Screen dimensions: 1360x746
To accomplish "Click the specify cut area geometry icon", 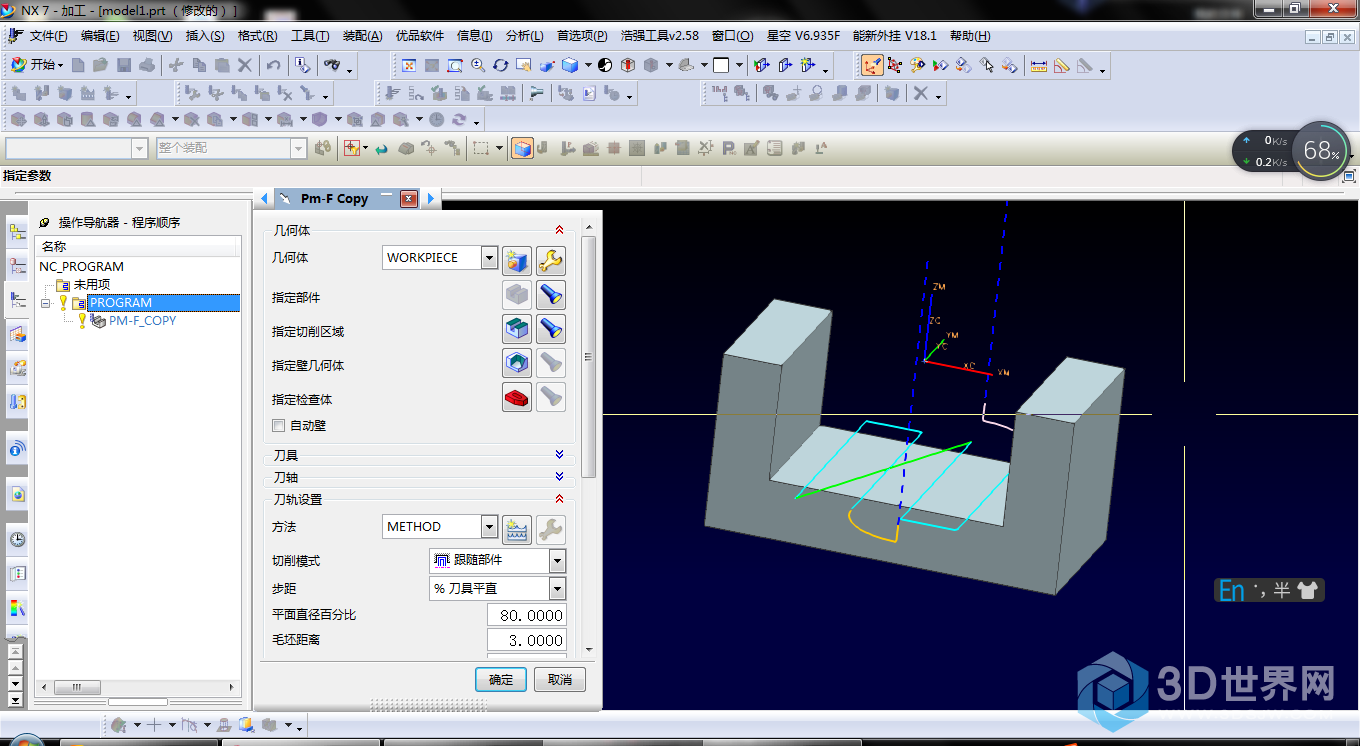I will (517, 329).
